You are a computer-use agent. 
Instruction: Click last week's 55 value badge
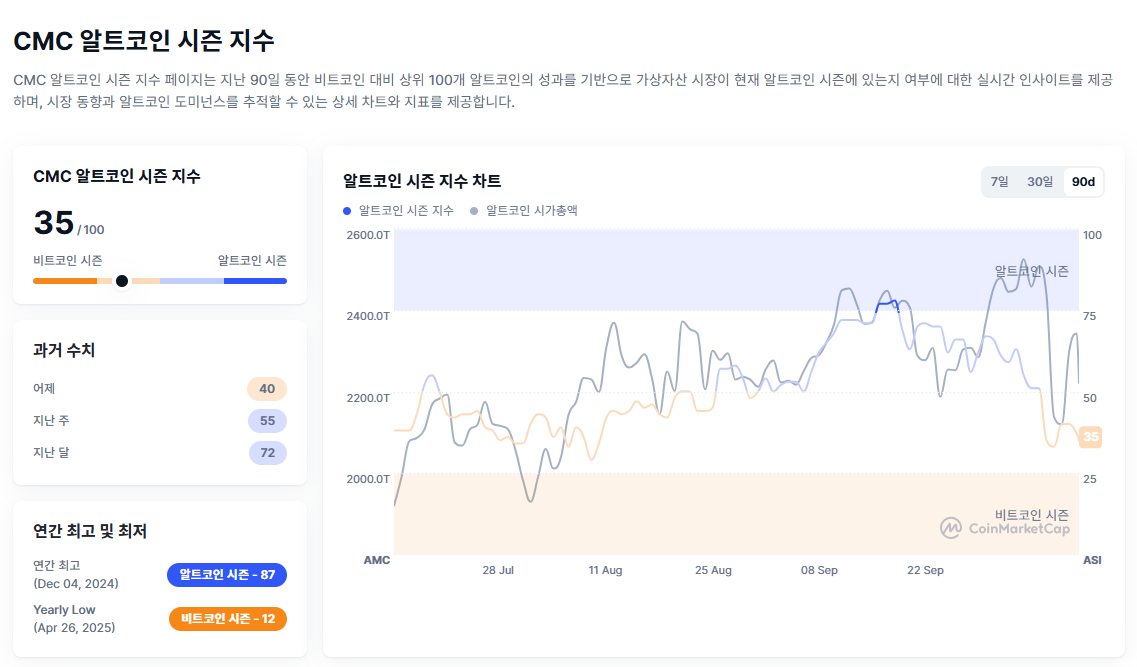pos(267,421)
